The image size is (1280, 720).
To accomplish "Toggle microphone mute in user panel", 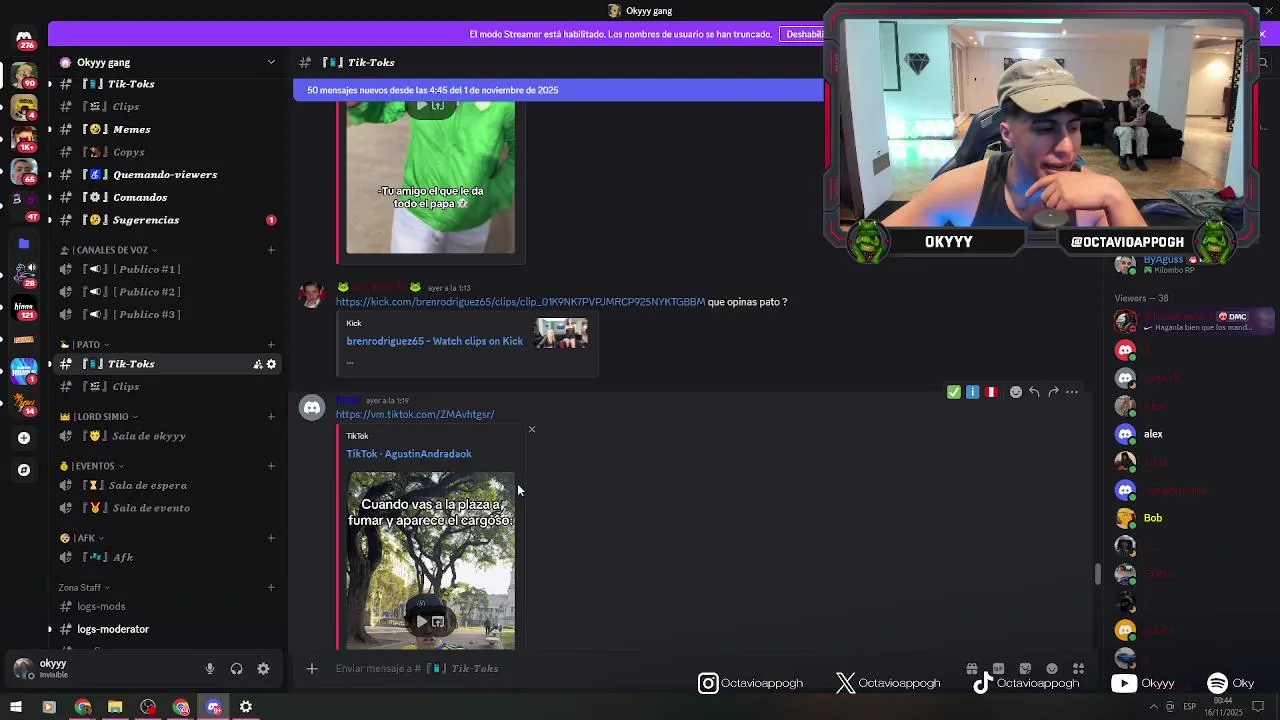I will pos(210,669).
